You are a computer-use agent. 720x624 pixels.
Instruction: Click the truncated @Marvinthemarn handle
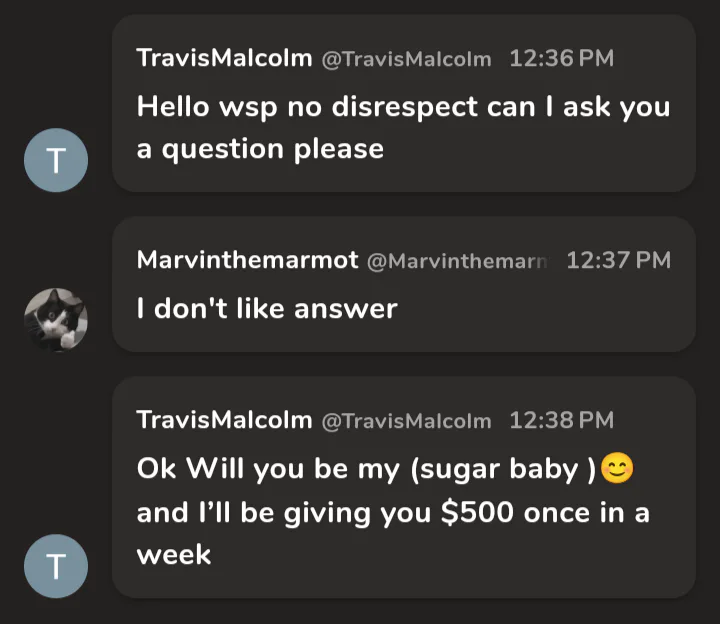tap(458, 261)
